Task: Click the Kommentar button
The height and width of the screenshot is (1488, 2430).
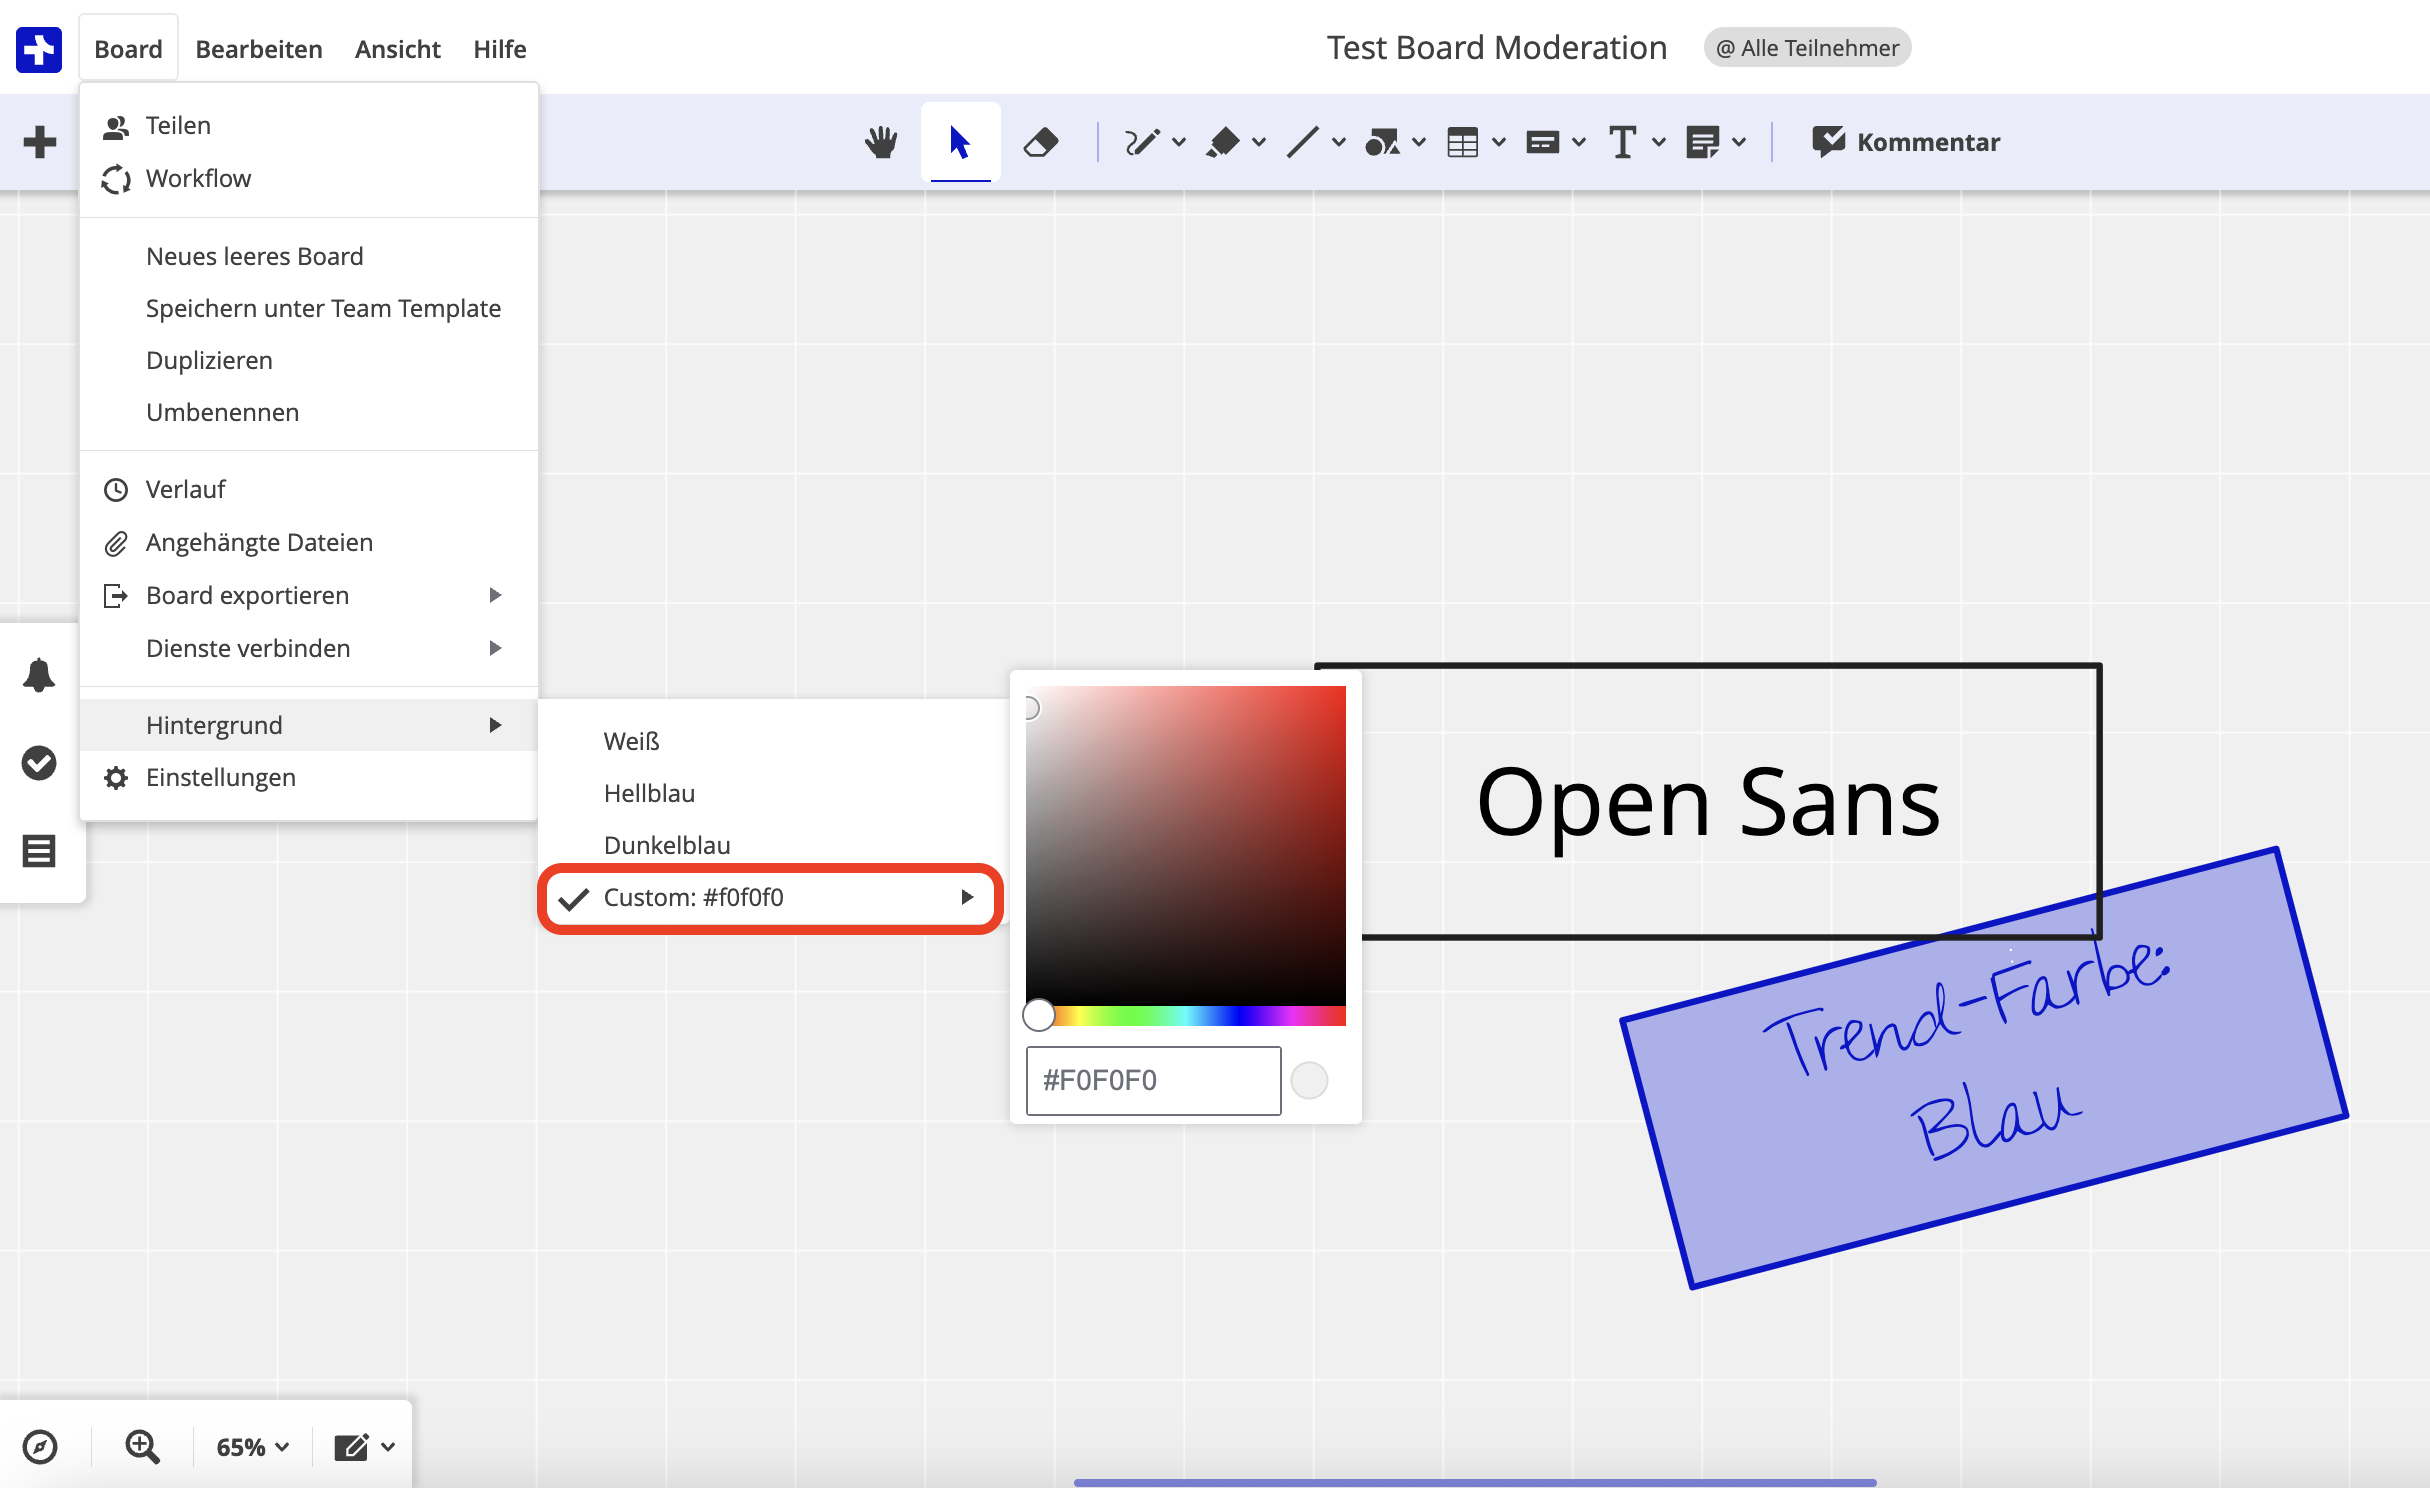Action: click(1906, 142)
